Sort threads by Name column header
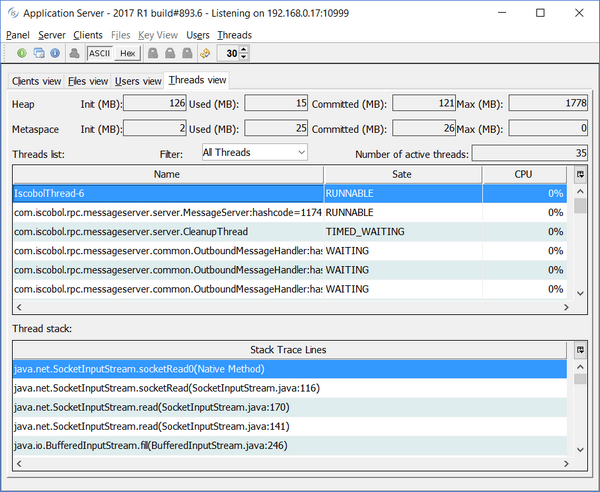Screen dimensions: 600x492 point(166,174)
